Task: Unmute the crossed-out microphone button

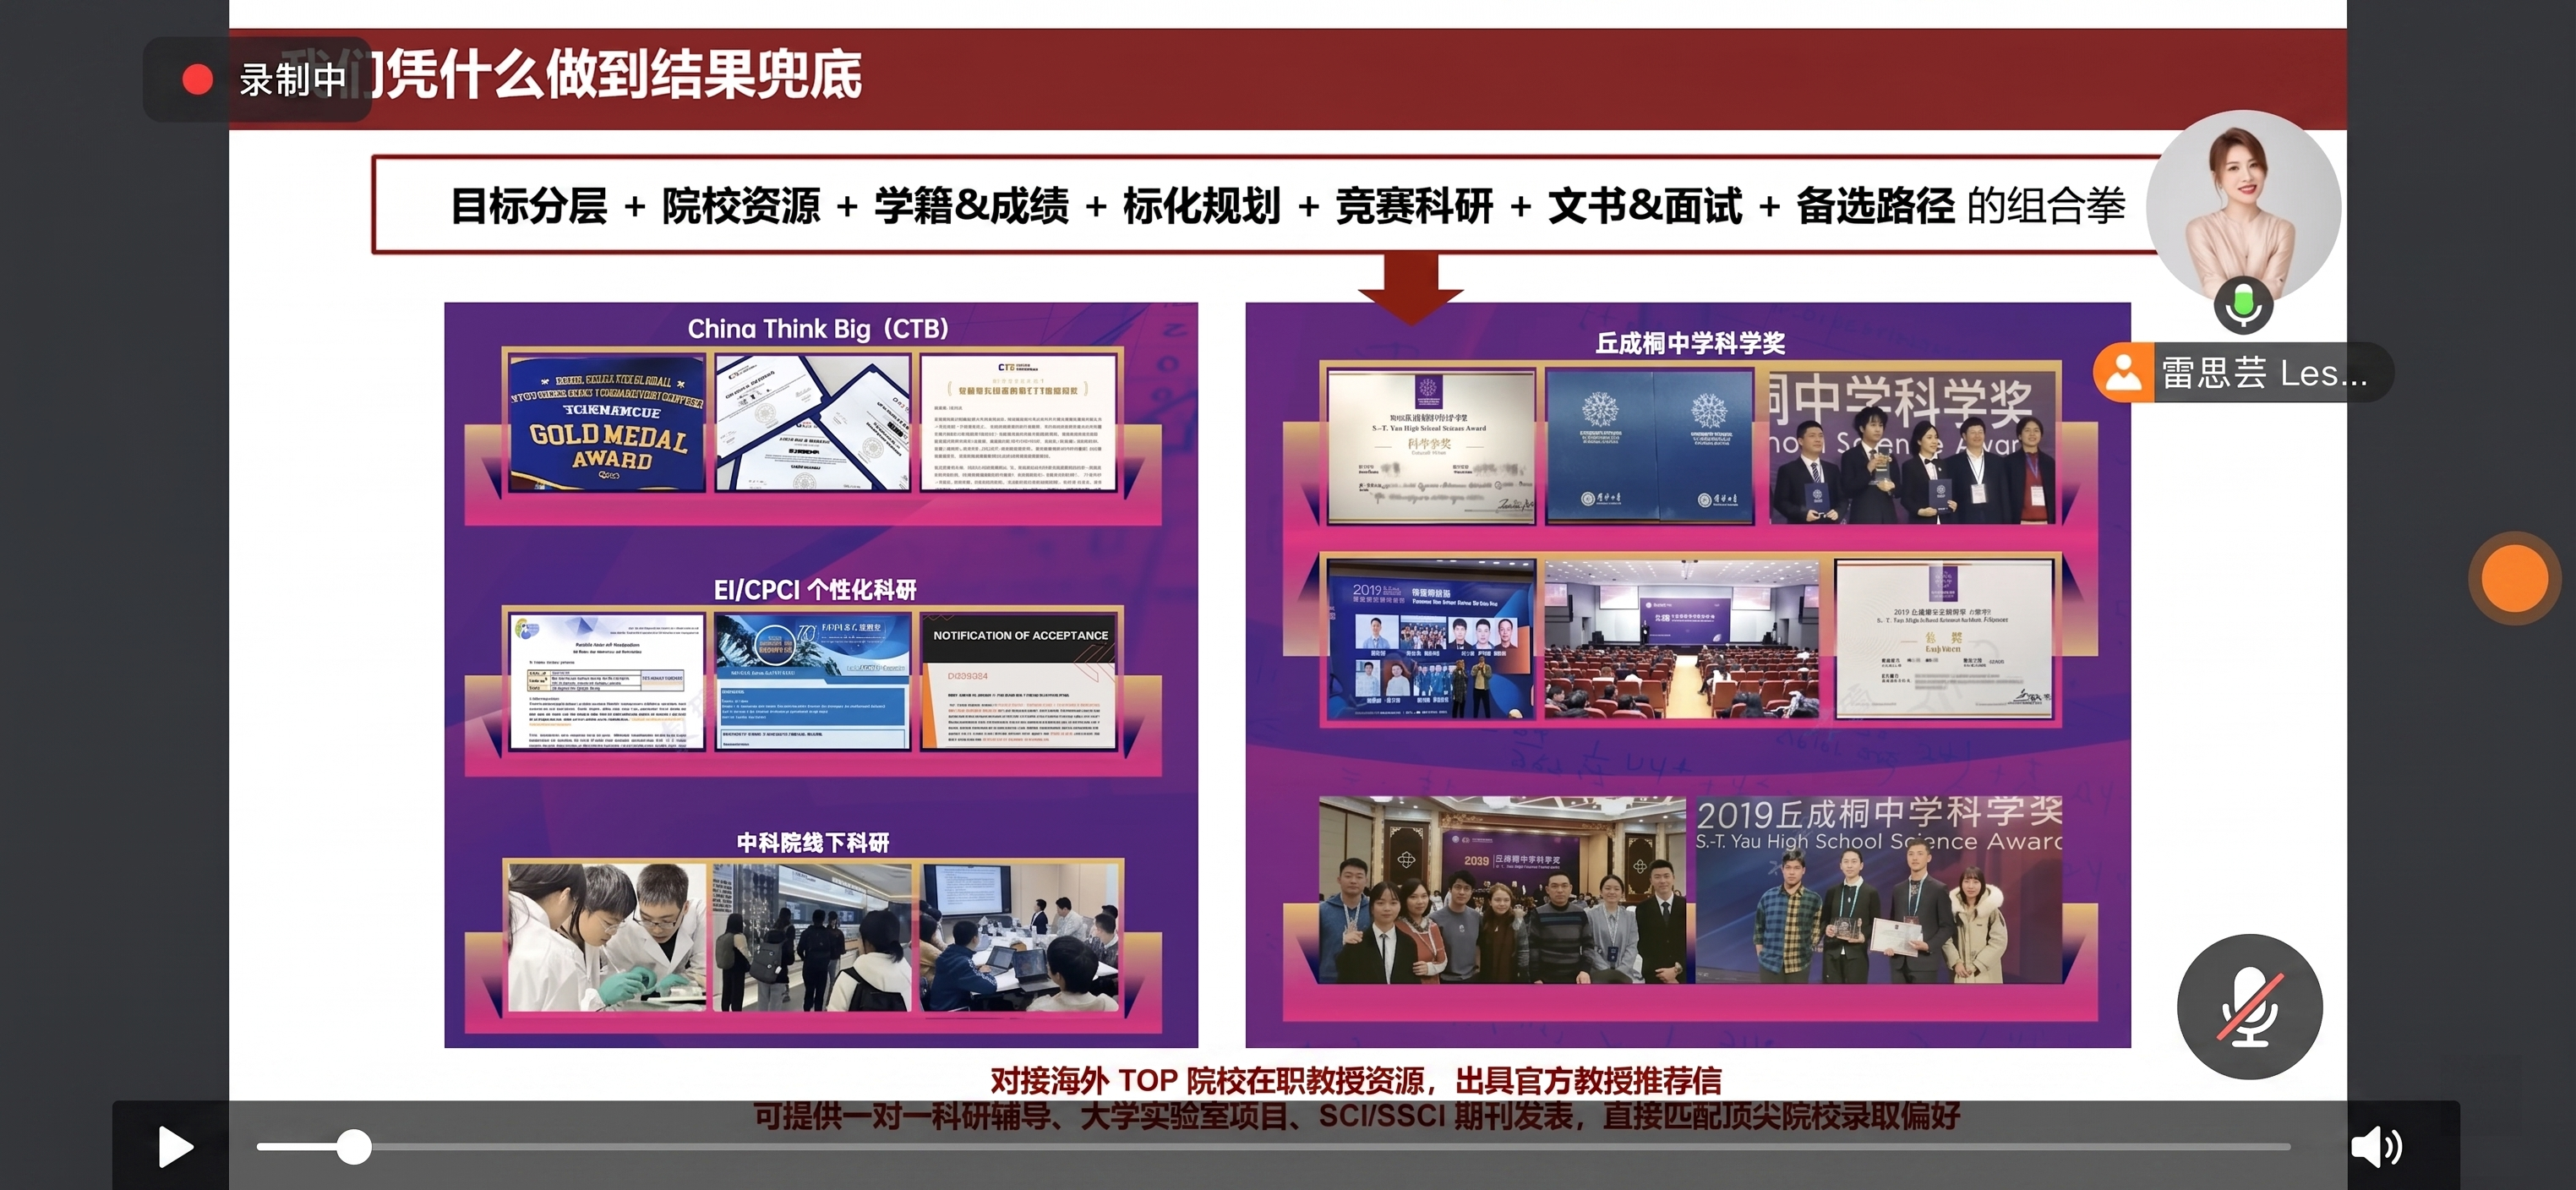Action: tap(2249, 1006)
